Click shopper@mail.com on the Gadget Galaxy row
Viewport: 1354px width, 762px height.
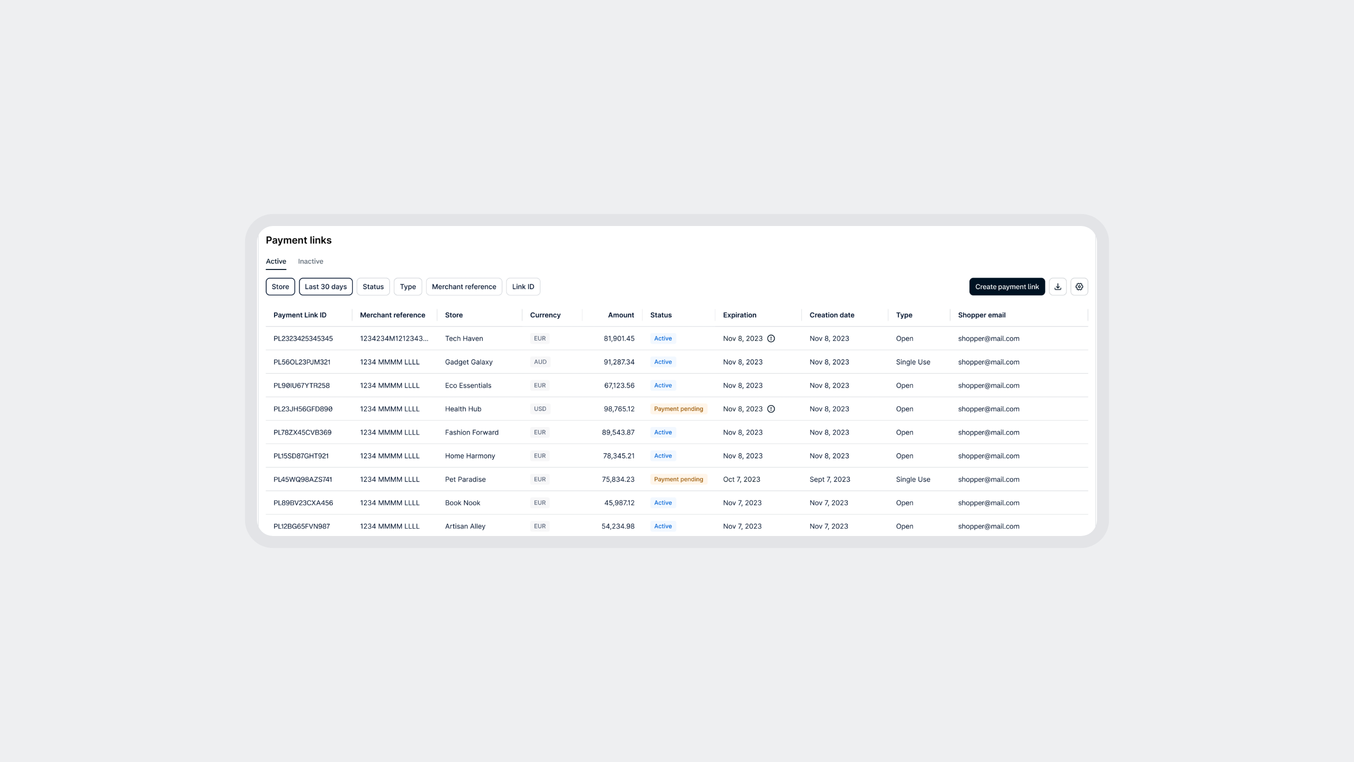coord(988,361)
